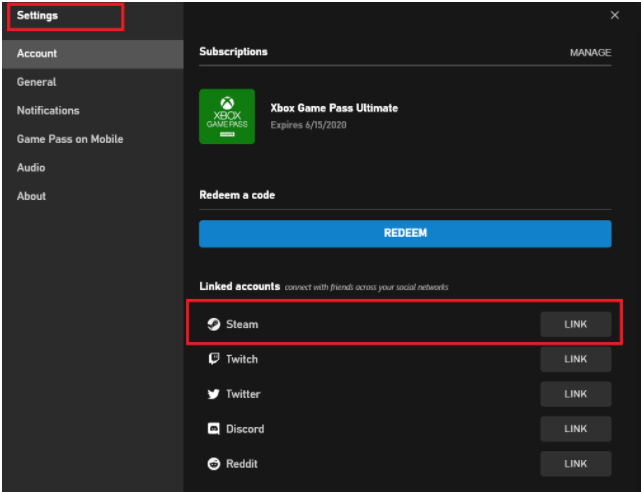641x492 pixels.
Task: Click the Twitter bird icon
Action: (213, 394)
